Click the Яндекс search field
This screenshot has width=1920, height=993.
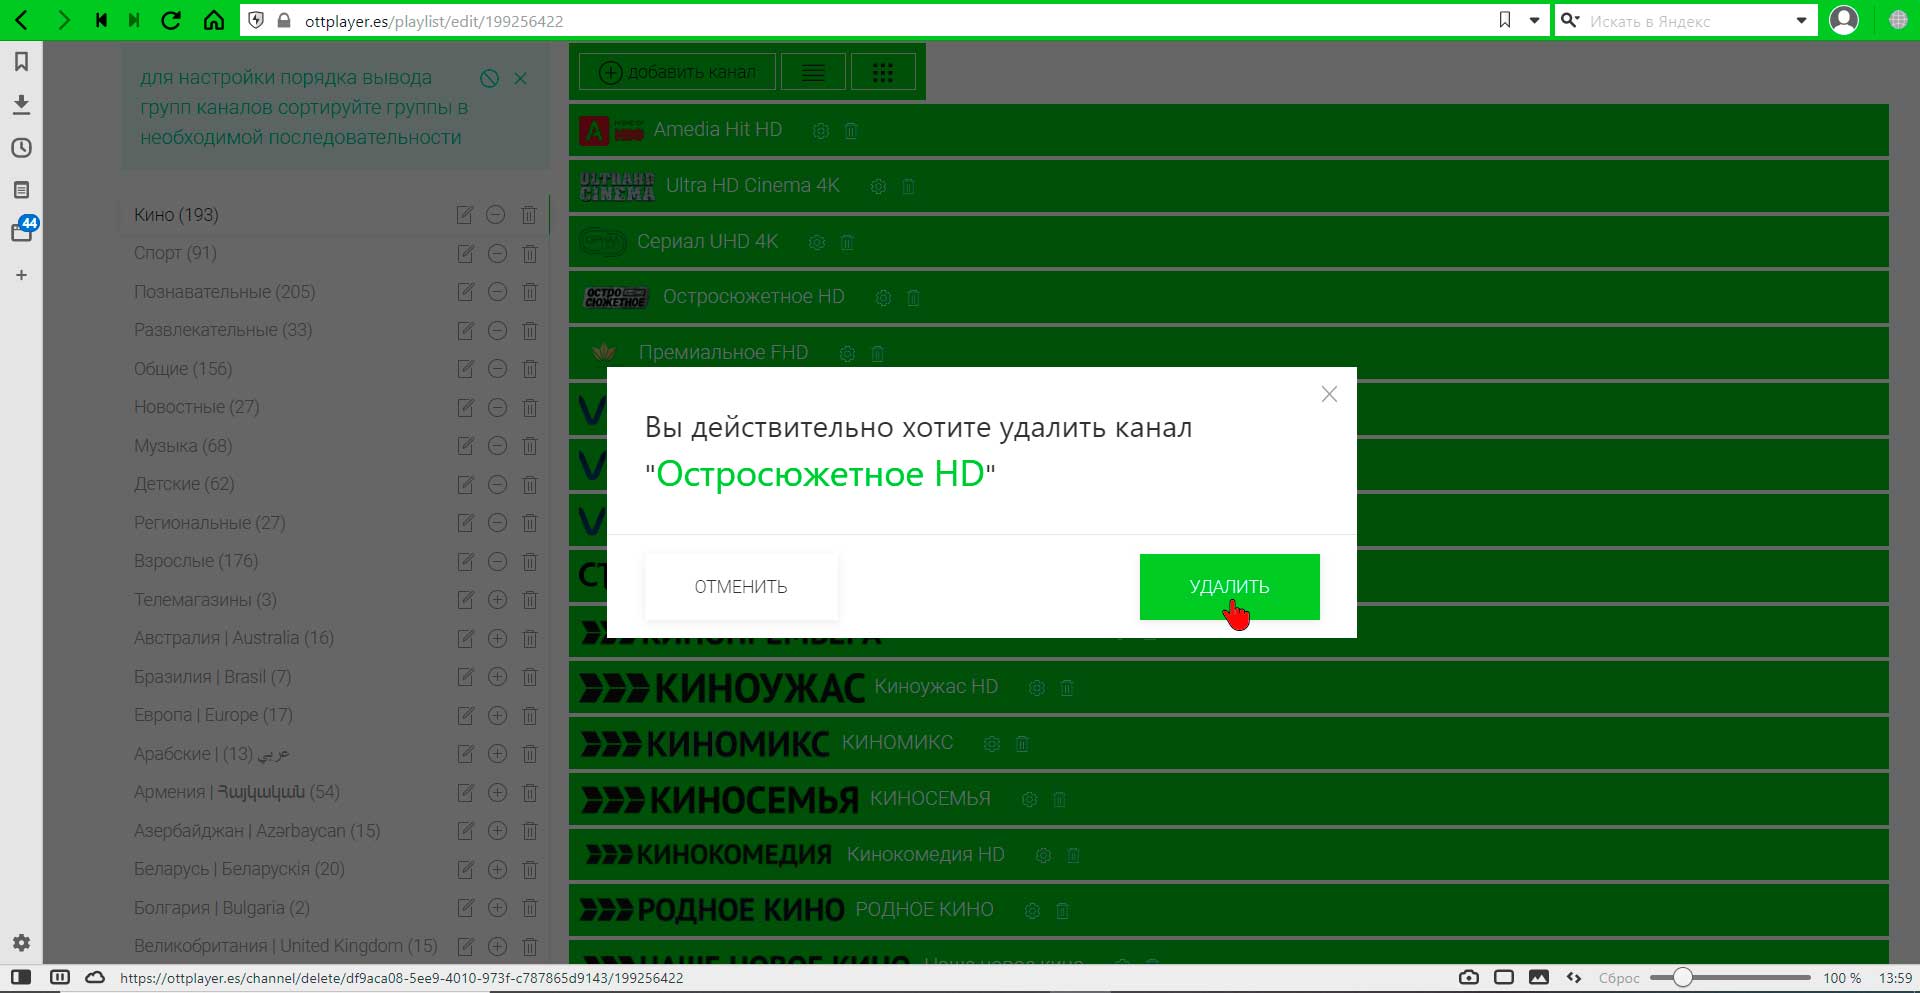(1687, 21)
